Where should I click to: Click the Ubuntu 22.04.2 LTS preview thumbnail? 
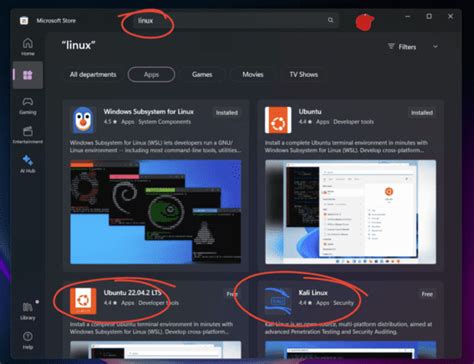(x=156, y=349)
